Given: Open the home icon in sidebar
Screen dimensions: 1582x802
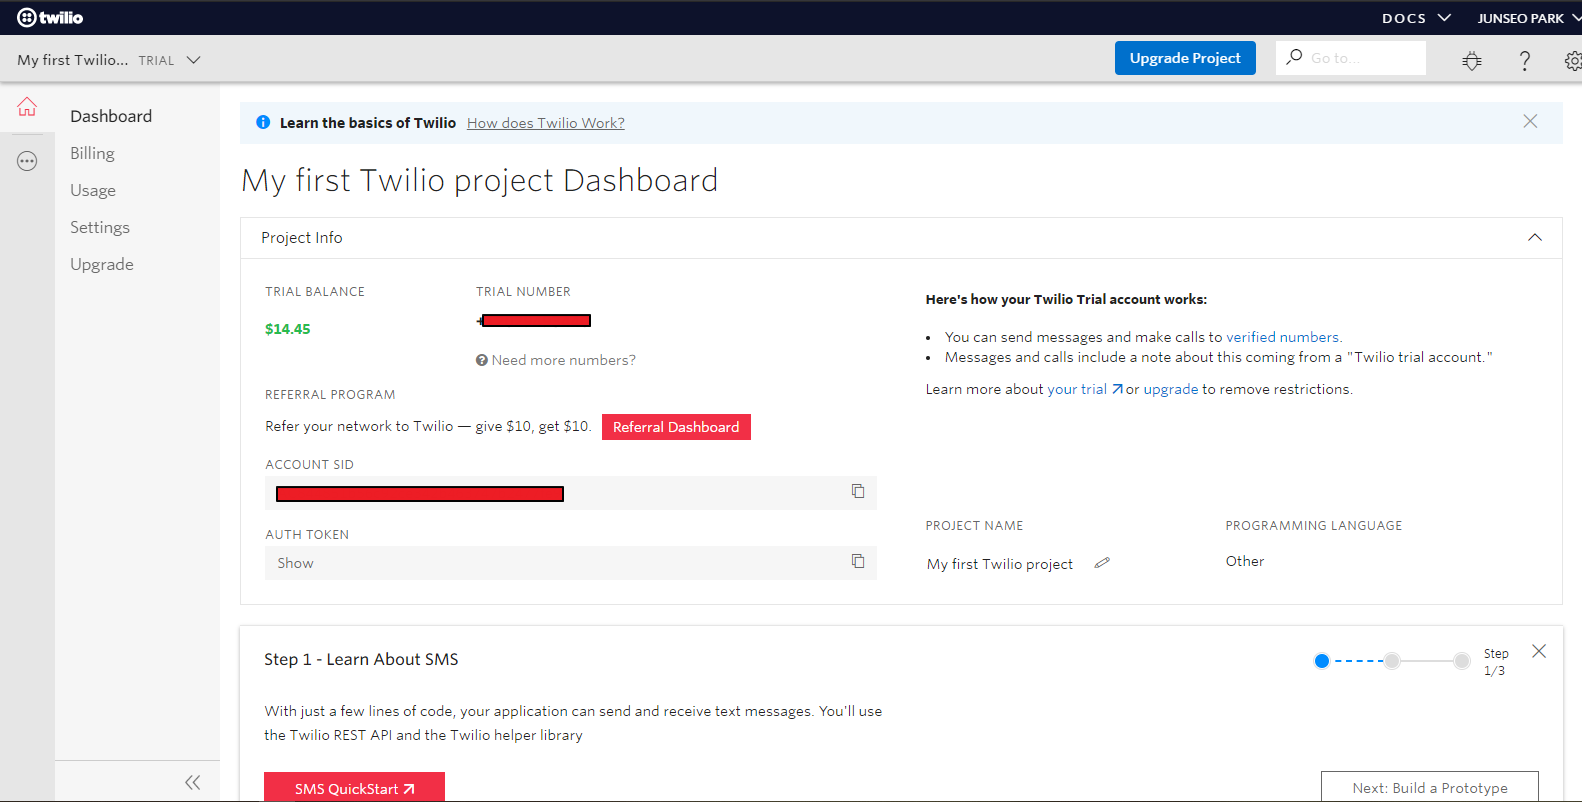Looking at the screenshot, I should (x=27, y=106).
